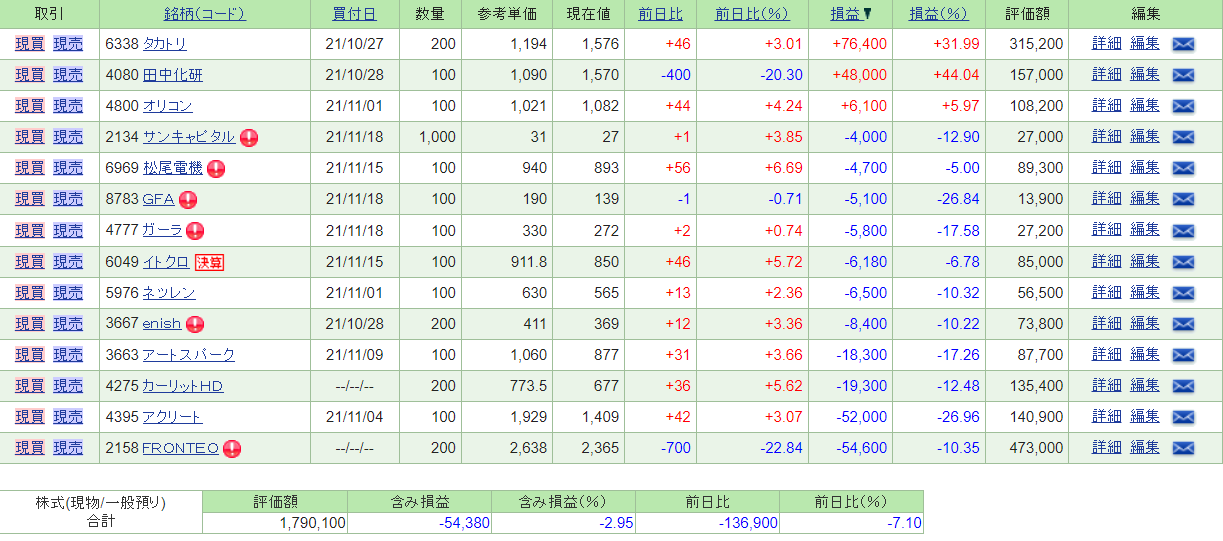Image resolution: width=1223 pixels, height=541 pixels.
Task: Open the サンキャピタル stock link
Action: click(188, 137)
